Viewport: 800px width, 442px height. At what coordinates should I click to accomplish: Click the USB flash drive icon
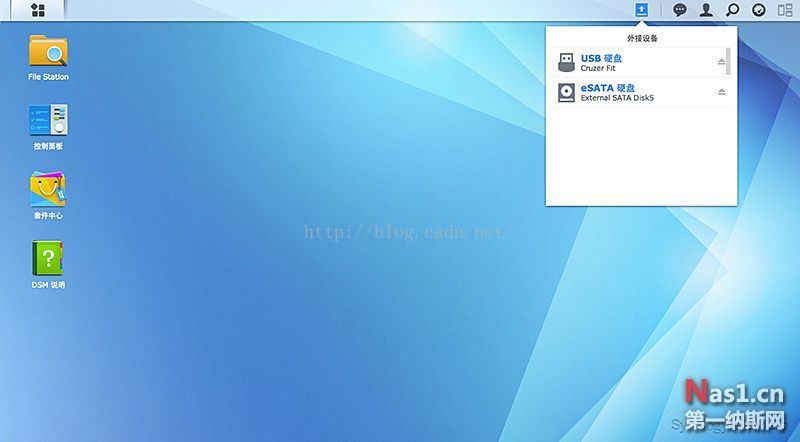coord(565,62)
